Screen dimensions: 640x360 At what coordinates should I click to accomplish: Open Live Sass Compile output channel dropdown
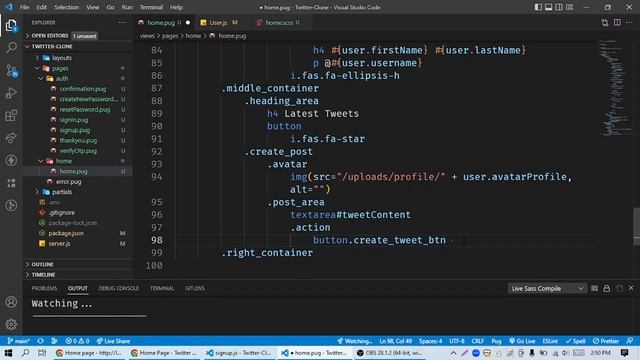point(547,289)
